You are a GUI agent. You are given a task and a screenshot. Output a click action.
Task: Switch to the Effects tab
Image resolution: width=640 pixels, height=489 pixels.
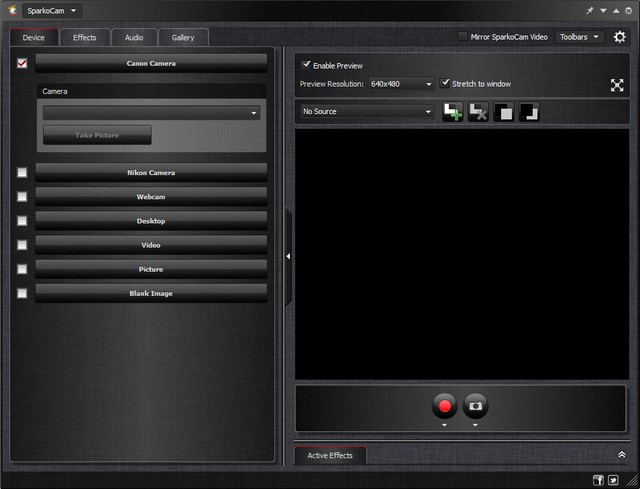click(x=85, y=38)
